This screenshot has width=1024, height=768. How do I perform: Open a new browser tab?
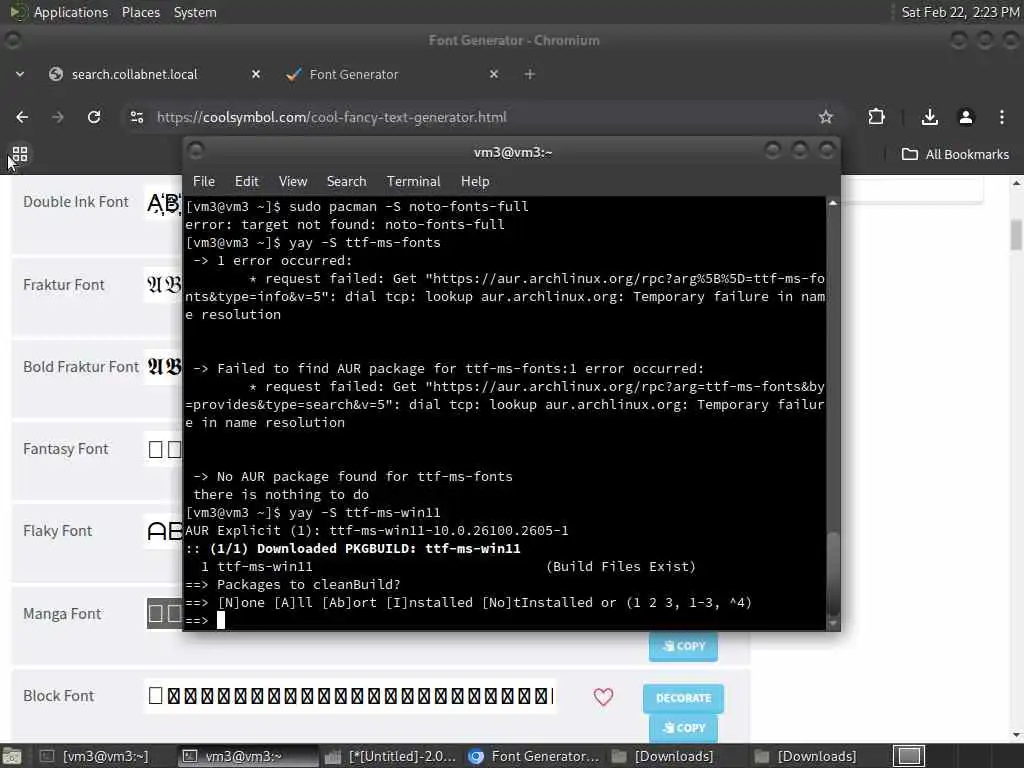[530, 74]
